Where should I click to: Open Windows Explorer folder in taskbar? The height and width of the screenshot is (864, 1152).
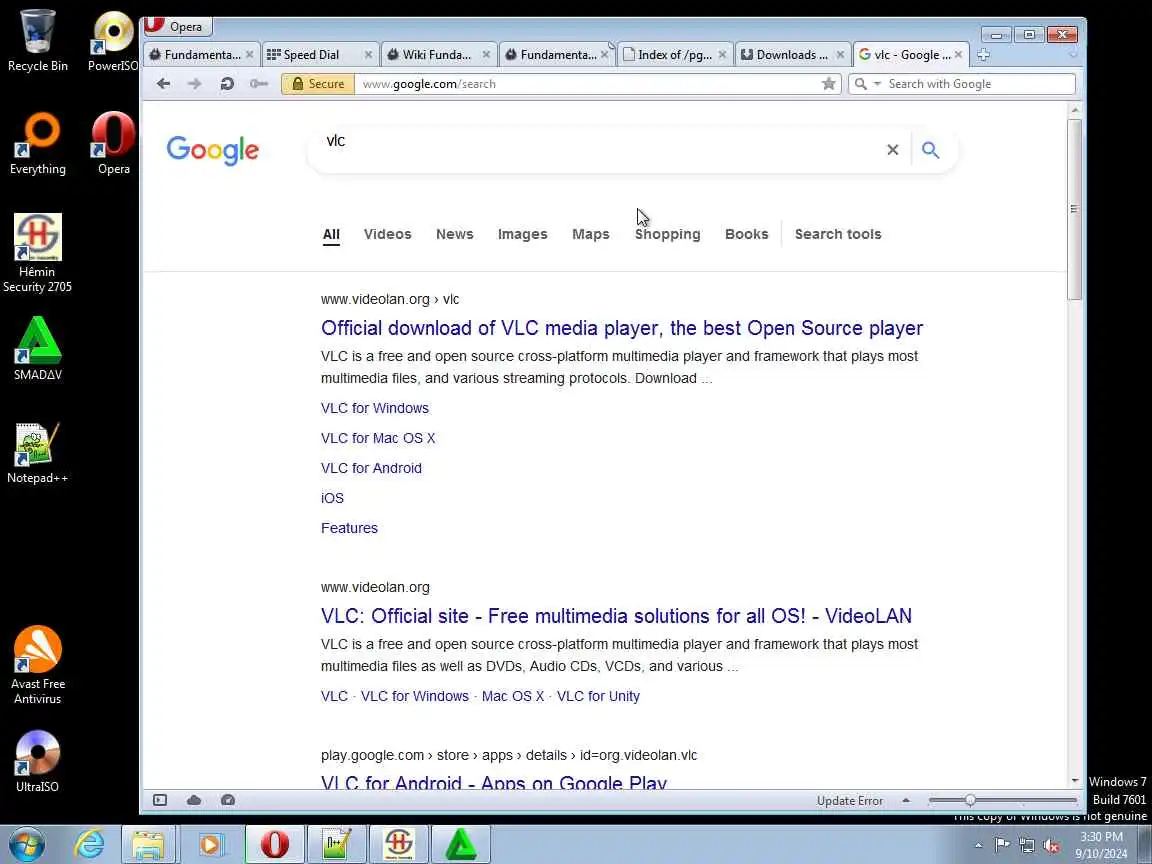click(148, 844)
